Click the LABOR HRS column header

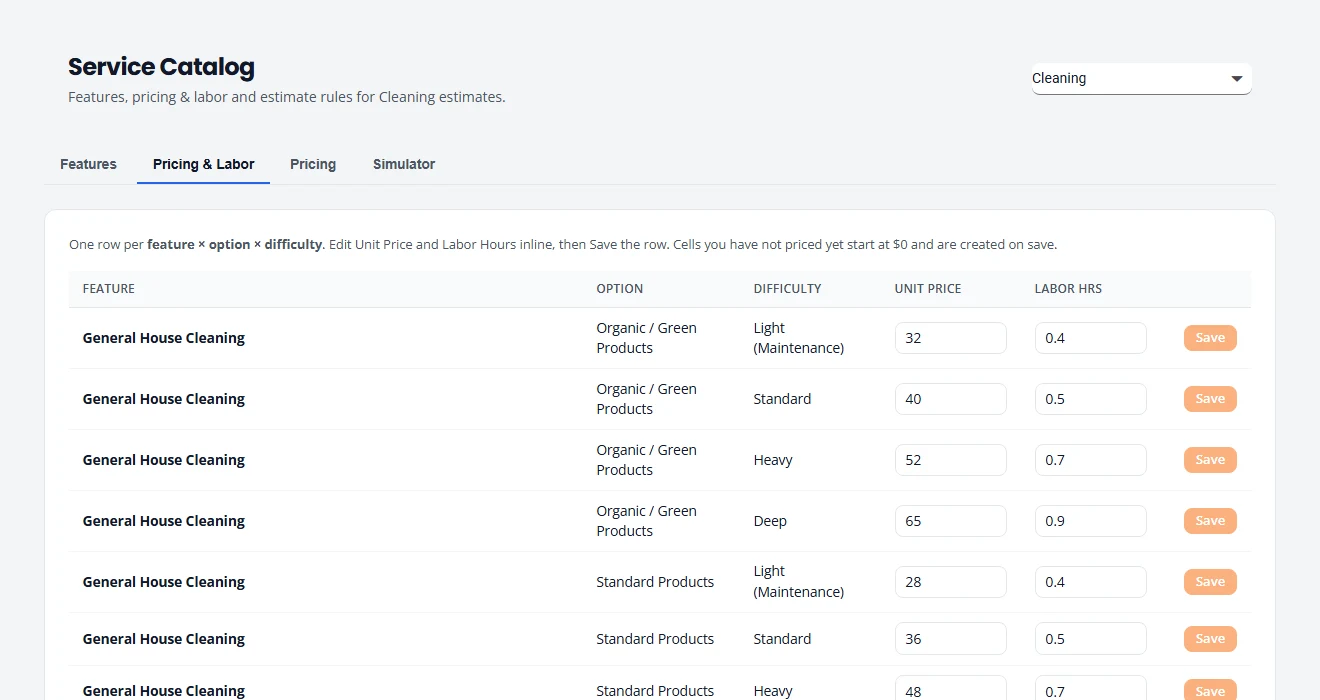[x=1068, y=289]
